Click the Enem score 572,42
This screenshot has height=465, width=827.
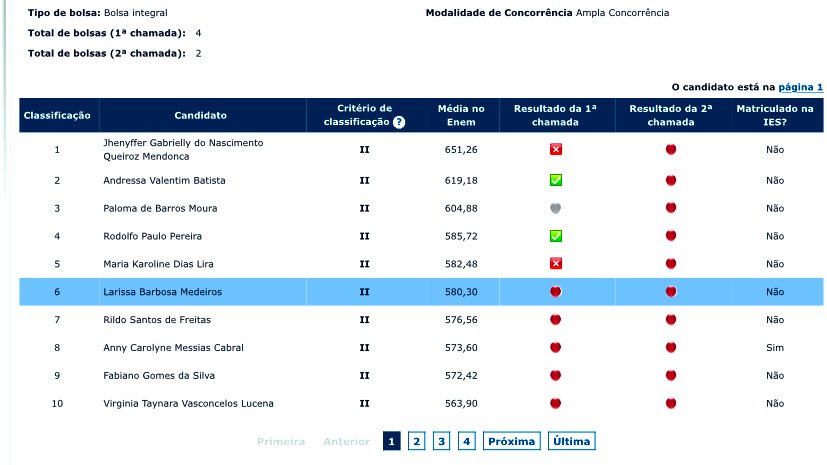click(x=461, y=376)
